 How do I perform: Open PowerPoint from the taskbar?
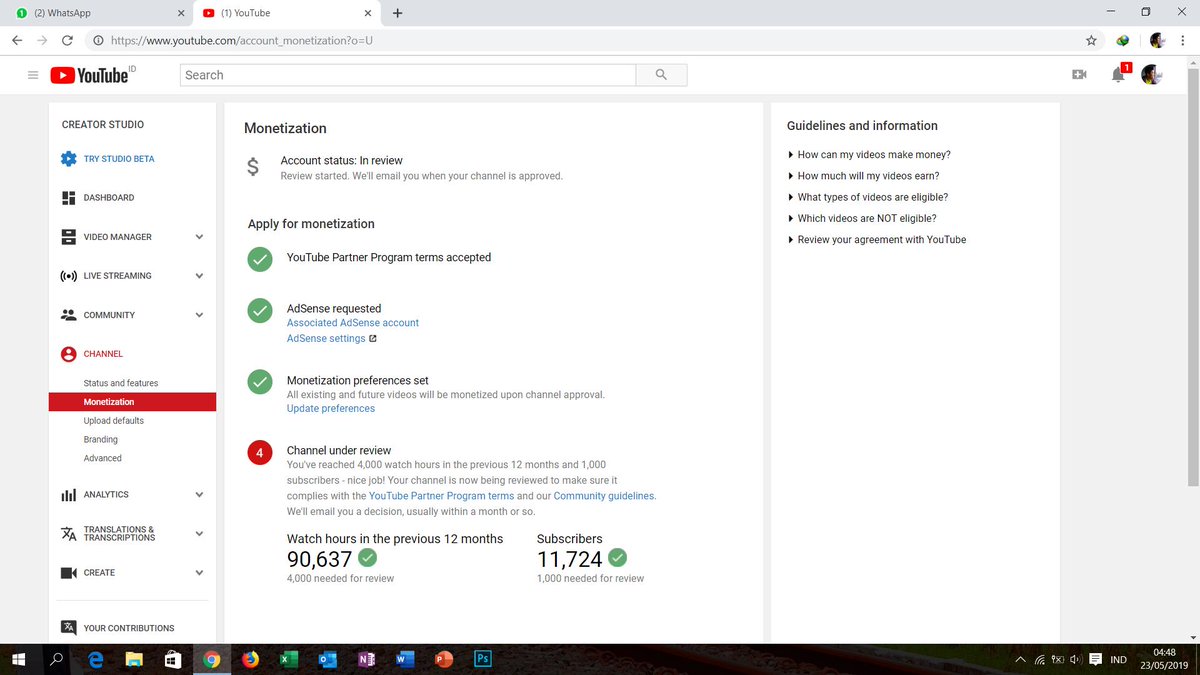point(443,659)
